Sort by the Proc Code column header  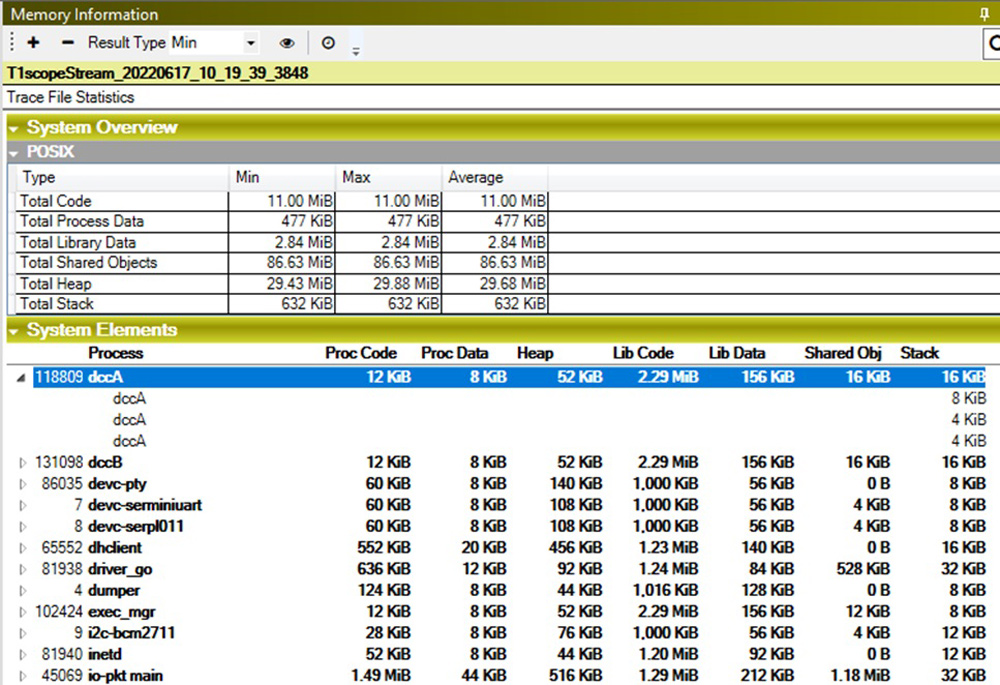point(360,353)
